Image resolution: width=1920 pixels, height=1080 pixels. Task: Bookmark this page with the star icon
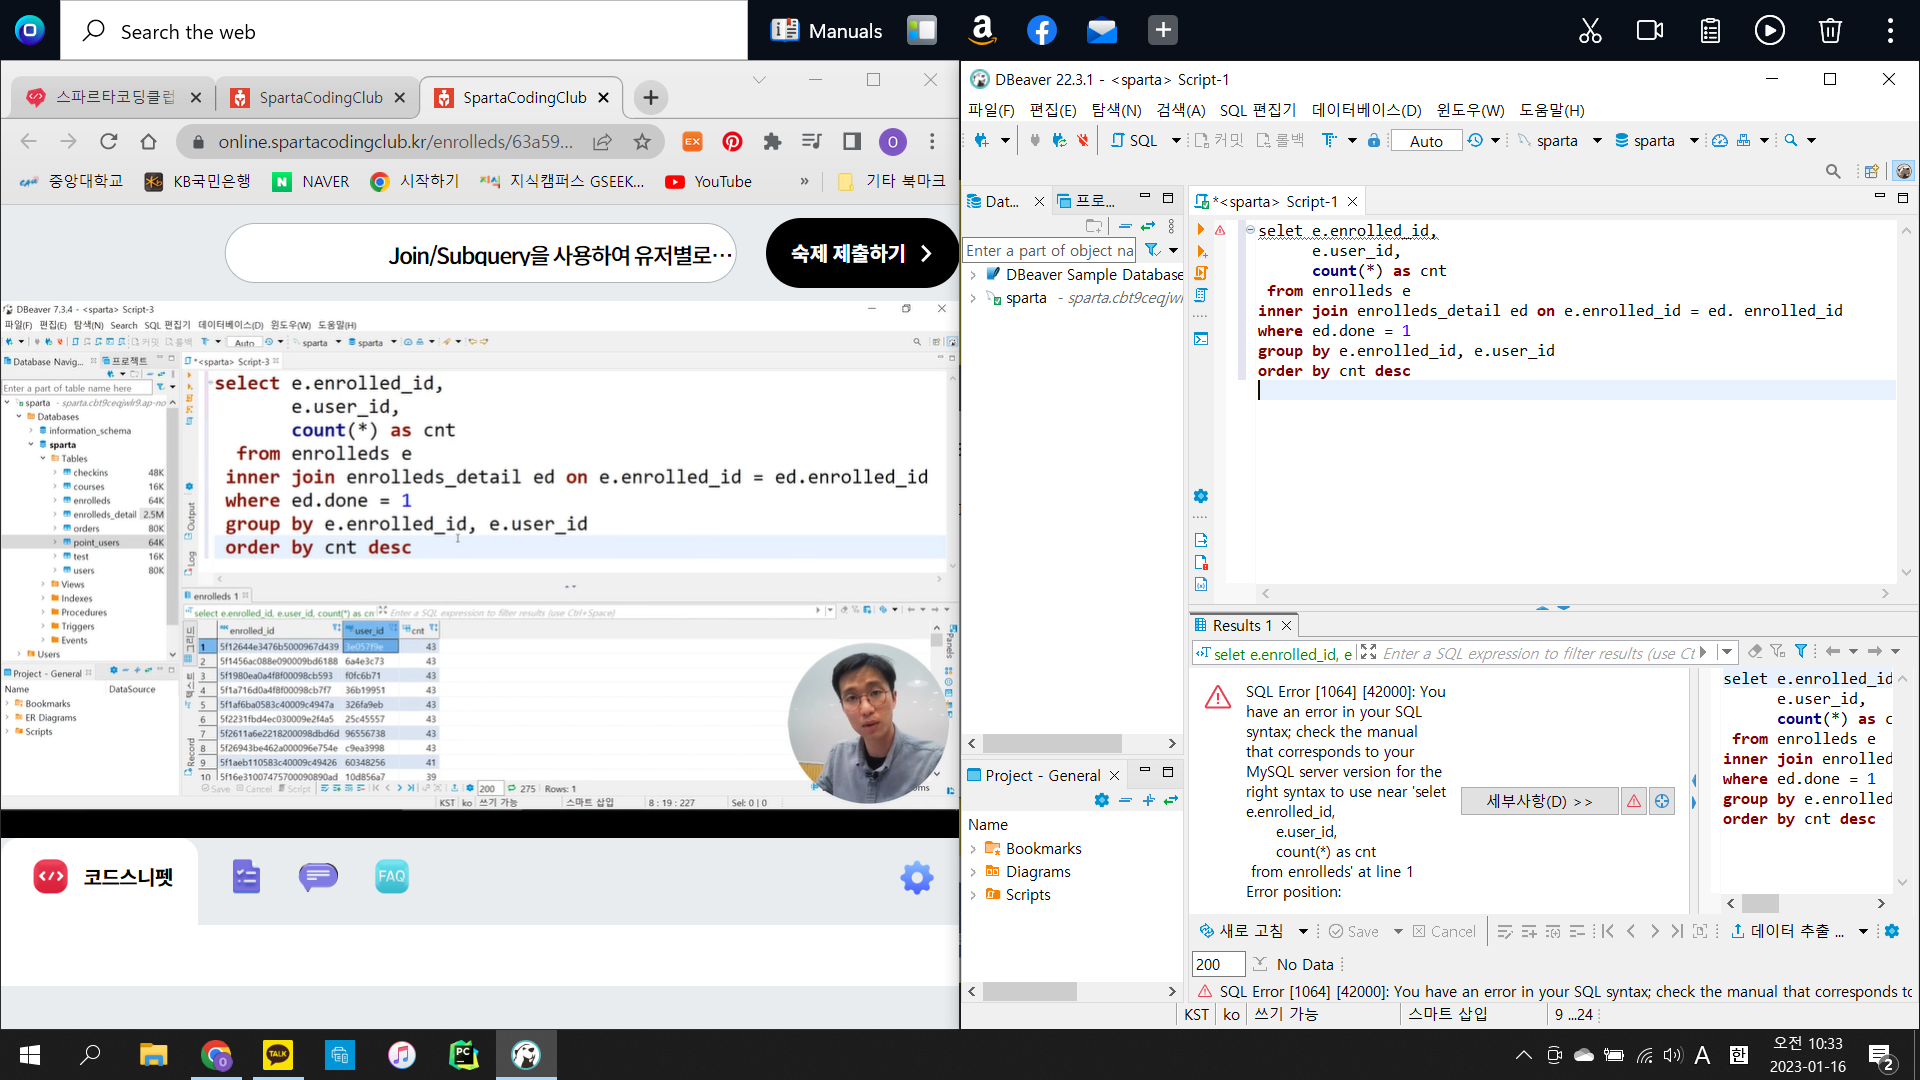pos(642,142)
